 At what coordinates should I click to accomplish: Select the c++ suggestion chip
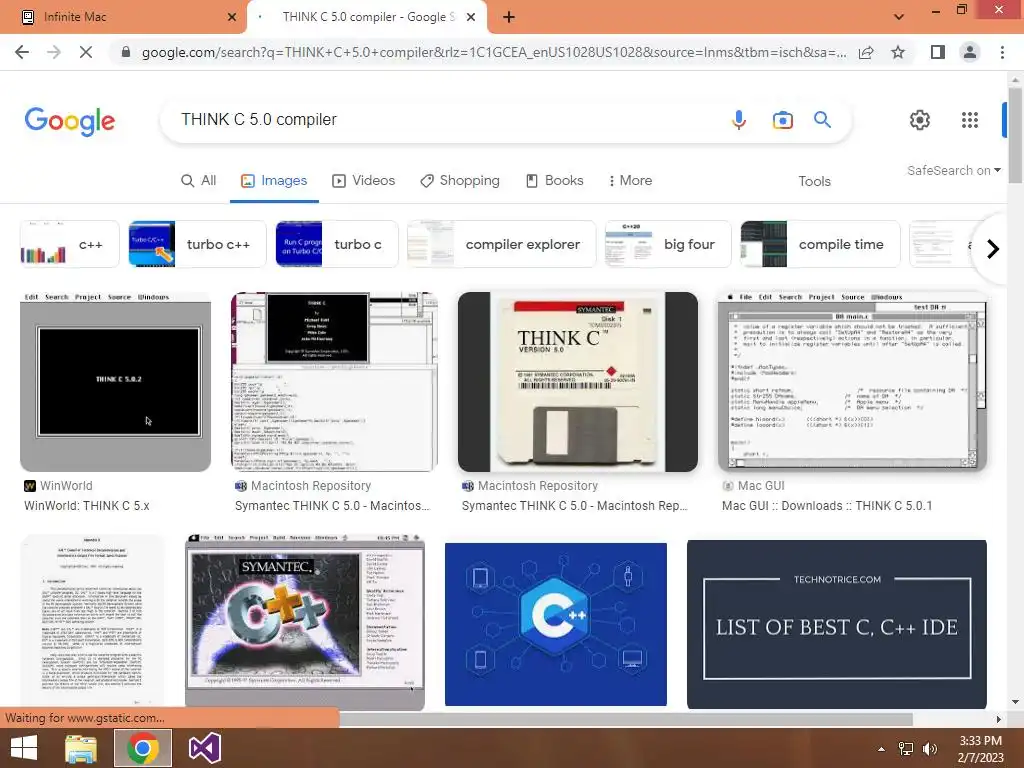coord(70,244)
